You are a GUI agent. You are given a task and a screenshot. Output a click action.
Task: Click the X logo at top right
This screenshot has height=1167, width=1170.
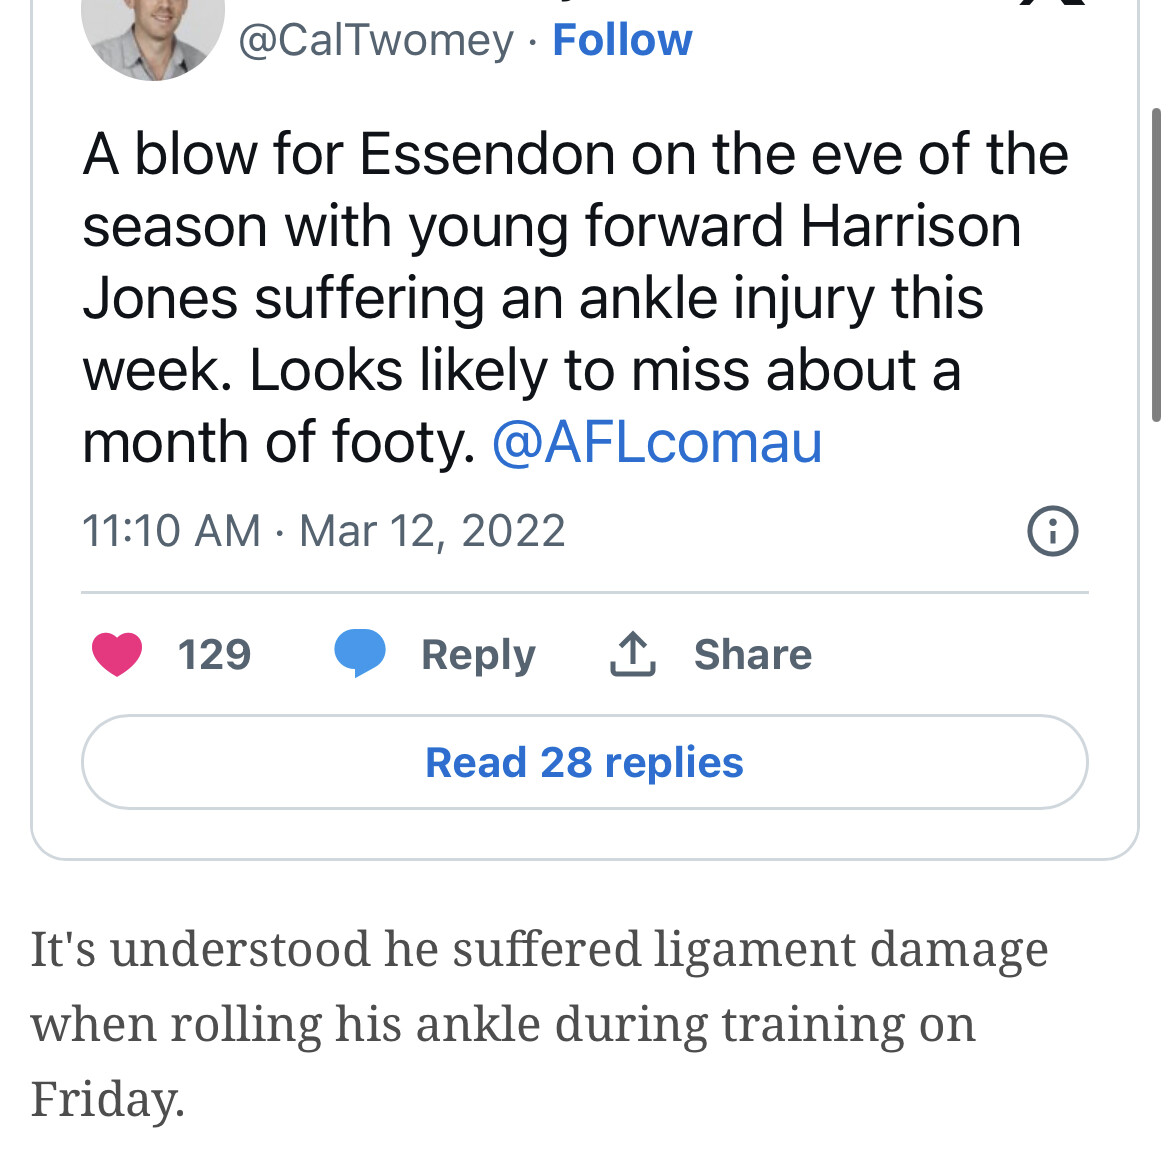coord(1052,3)
